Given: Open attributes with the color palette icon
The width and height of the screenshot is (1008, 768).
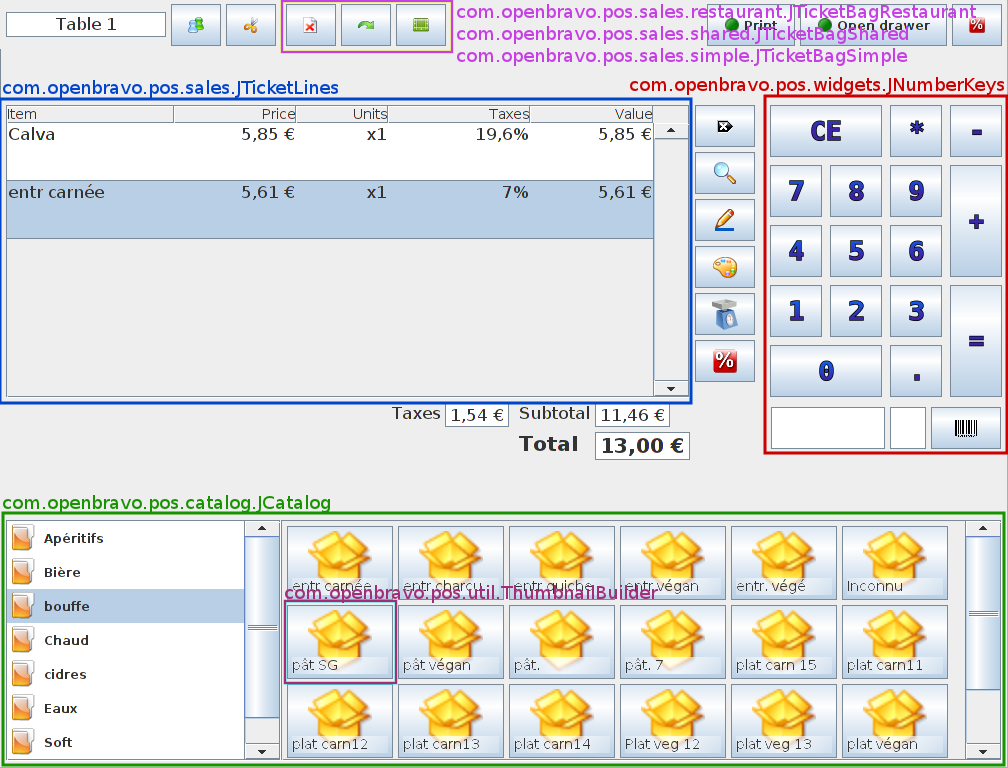Looking at the screenshot, I should (724, 267).
